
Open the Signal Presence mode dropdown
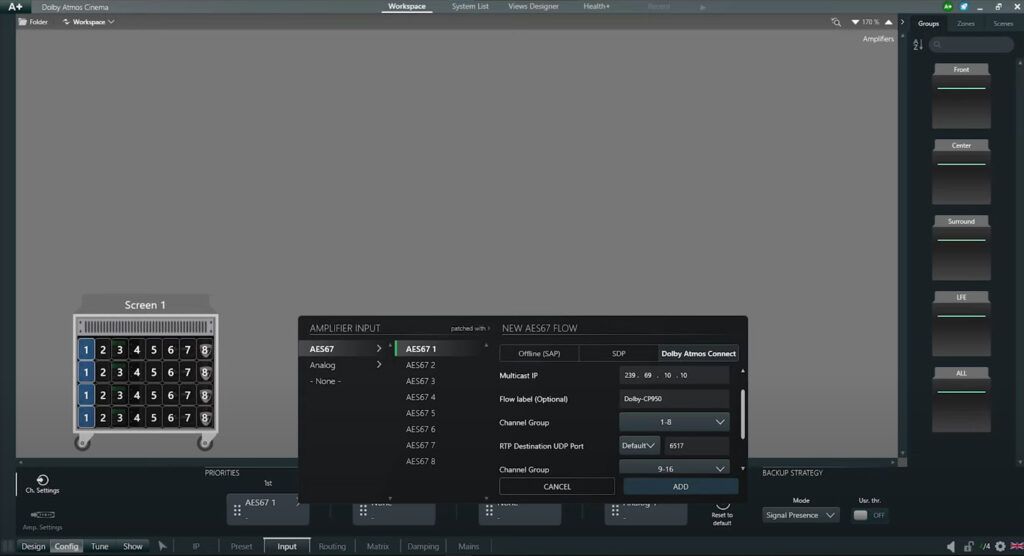(800, 515)
